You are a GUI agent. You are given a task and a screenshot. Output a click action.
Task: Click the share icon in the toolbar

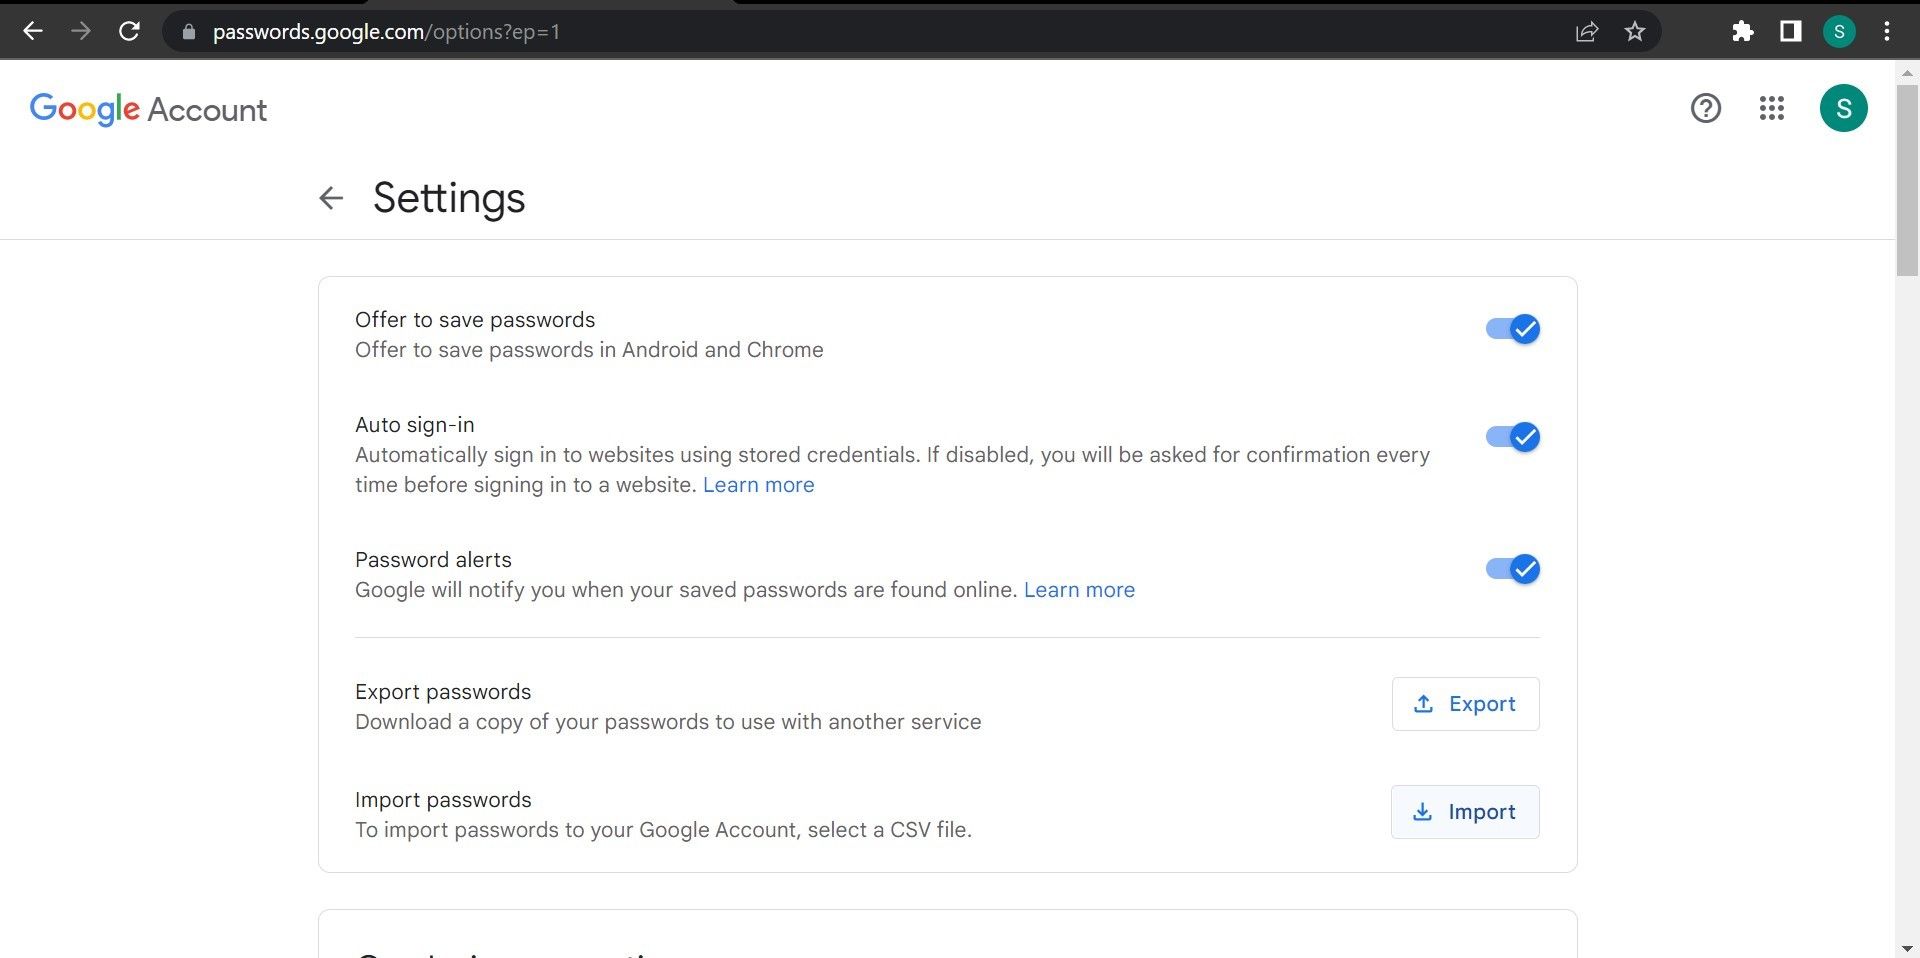(1587, 31)
